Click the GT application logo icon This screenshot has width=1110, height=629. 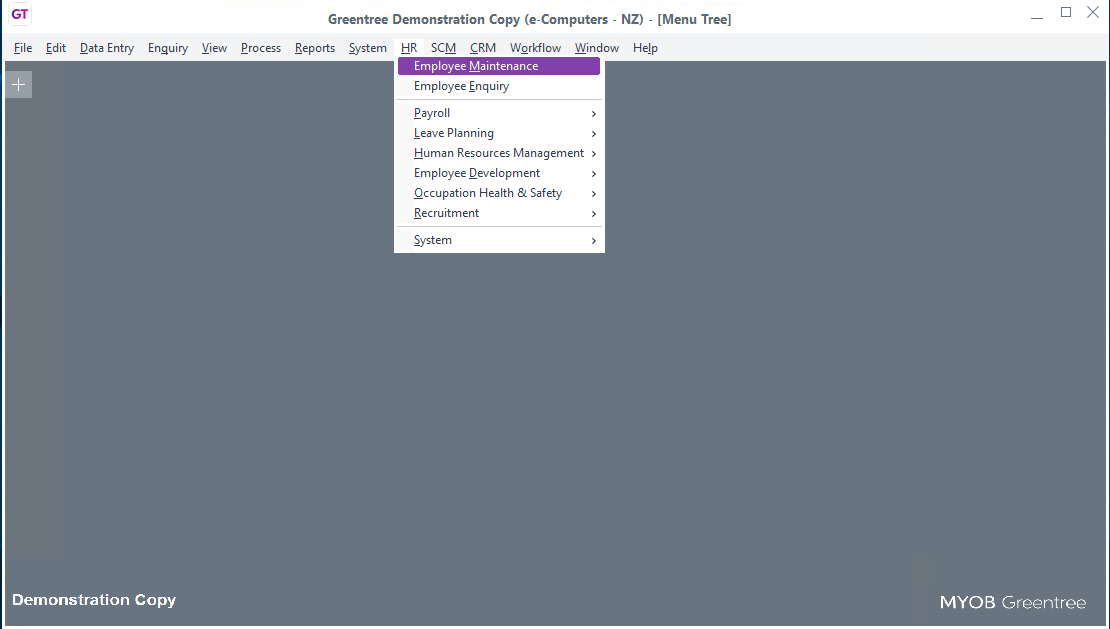(20, 14)
